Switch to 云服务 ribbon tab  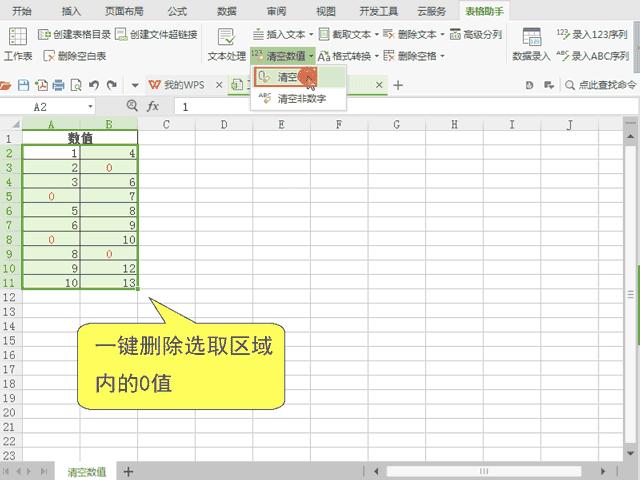tap(431, 11)
